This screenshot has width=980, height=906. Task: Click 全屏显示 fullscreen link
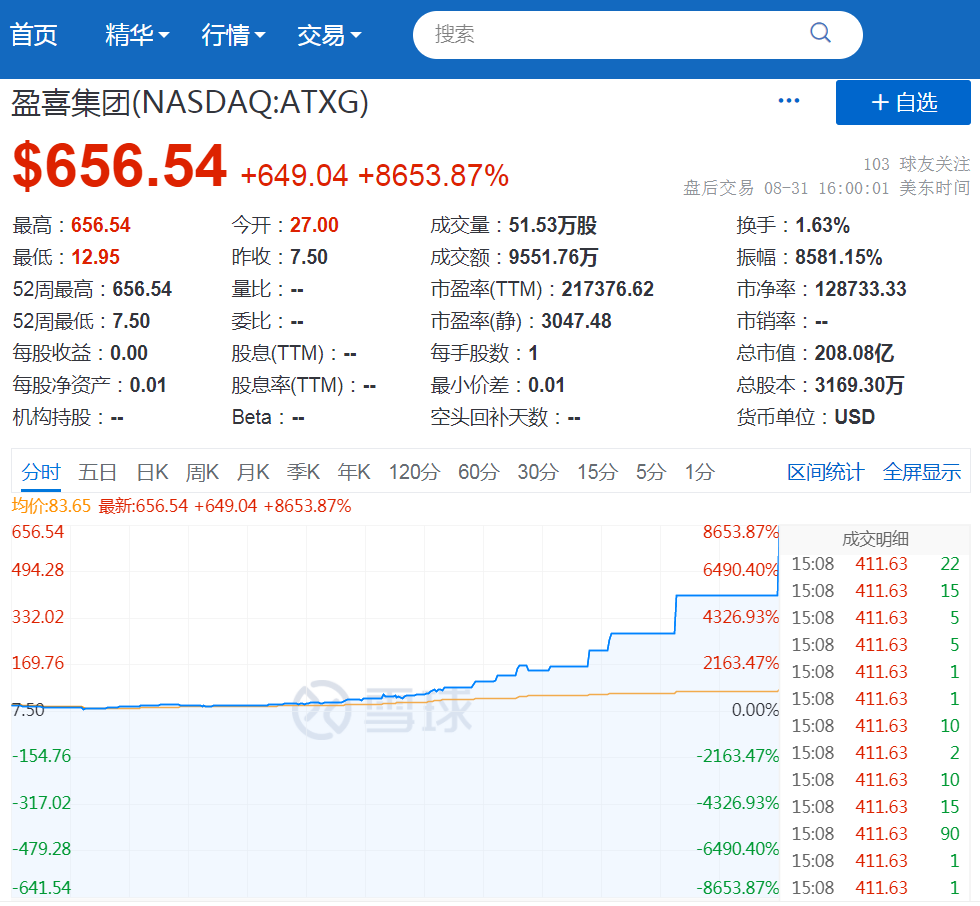(921, 472)
